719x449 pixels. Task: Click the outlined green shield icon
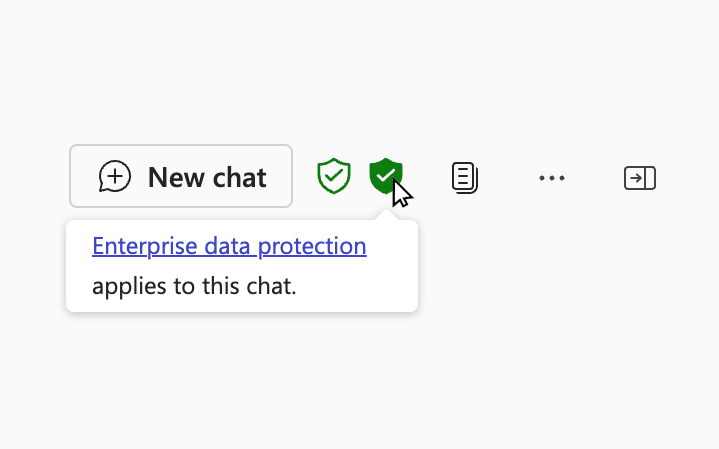[x=334, y=176]
